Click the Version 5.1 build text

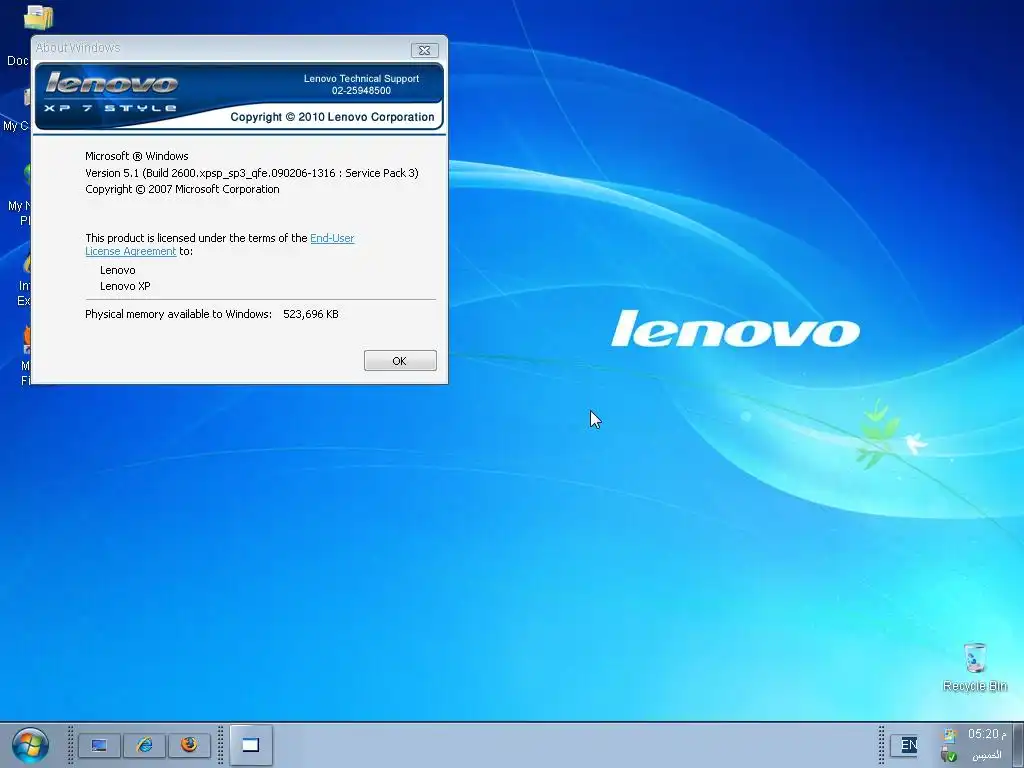tap(251, 173)
